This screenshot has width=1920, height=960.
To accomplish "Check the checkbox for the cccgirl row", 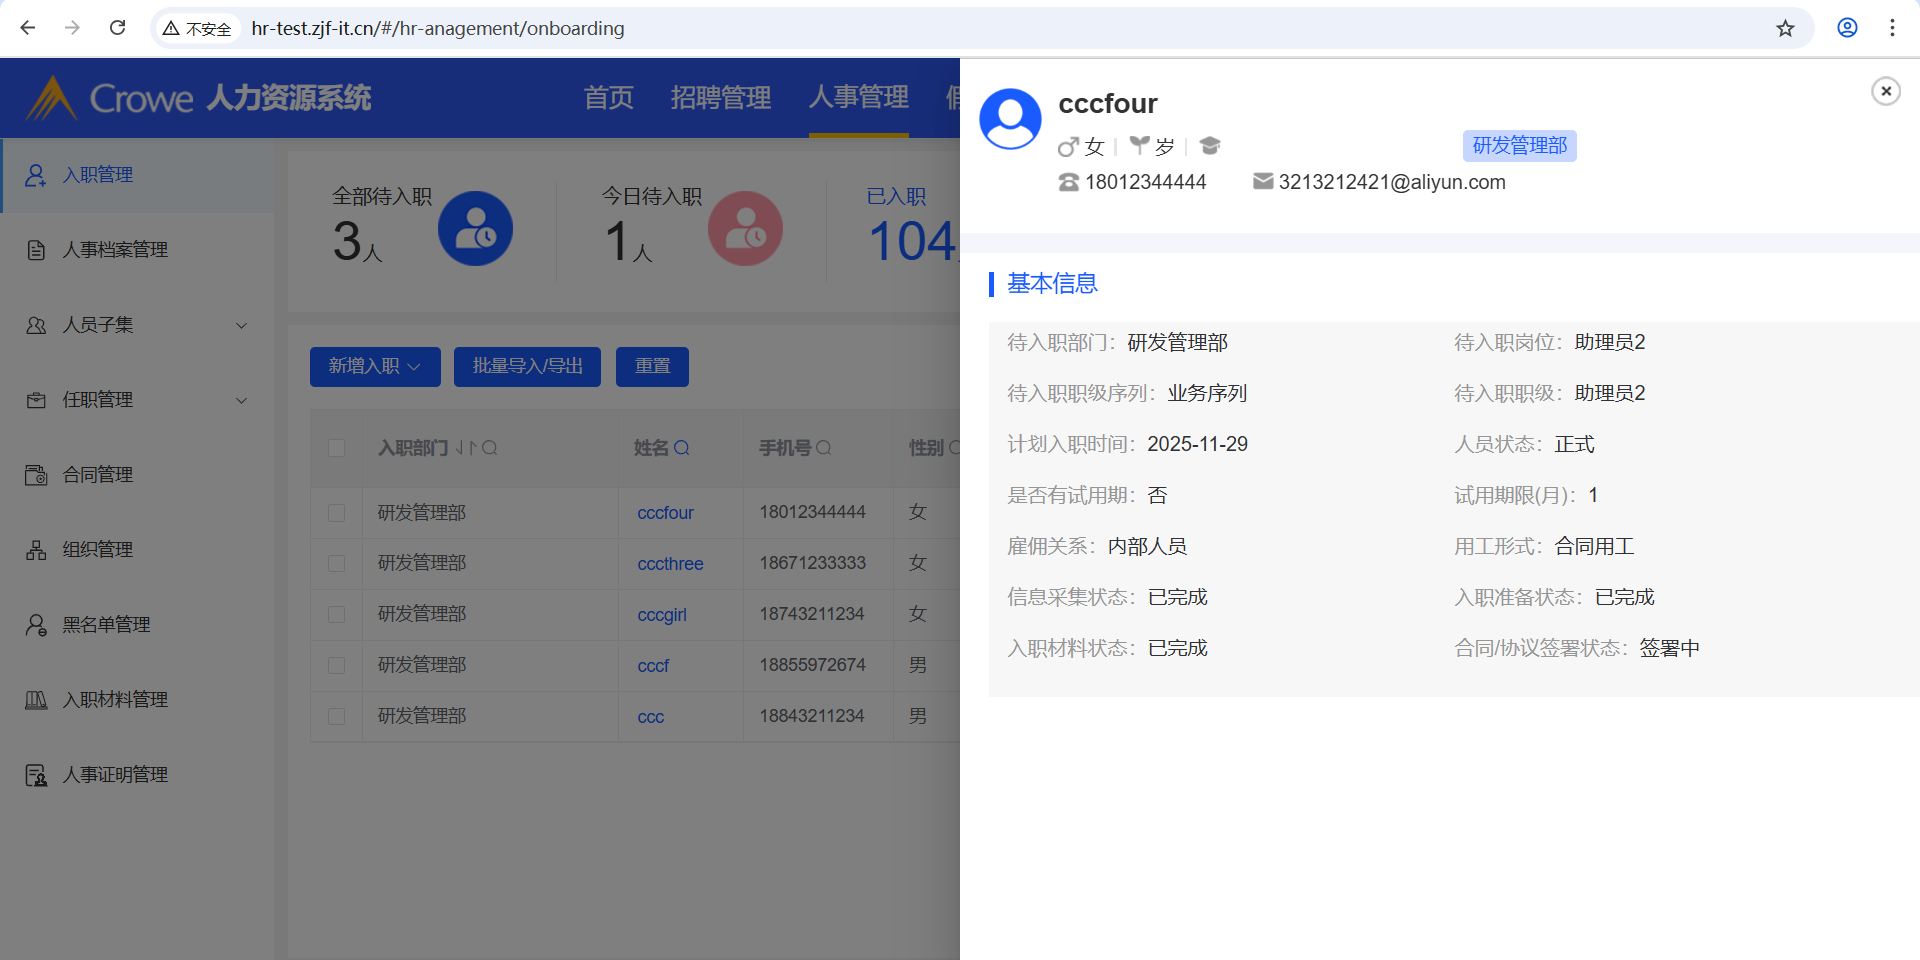I will point(337,615).
